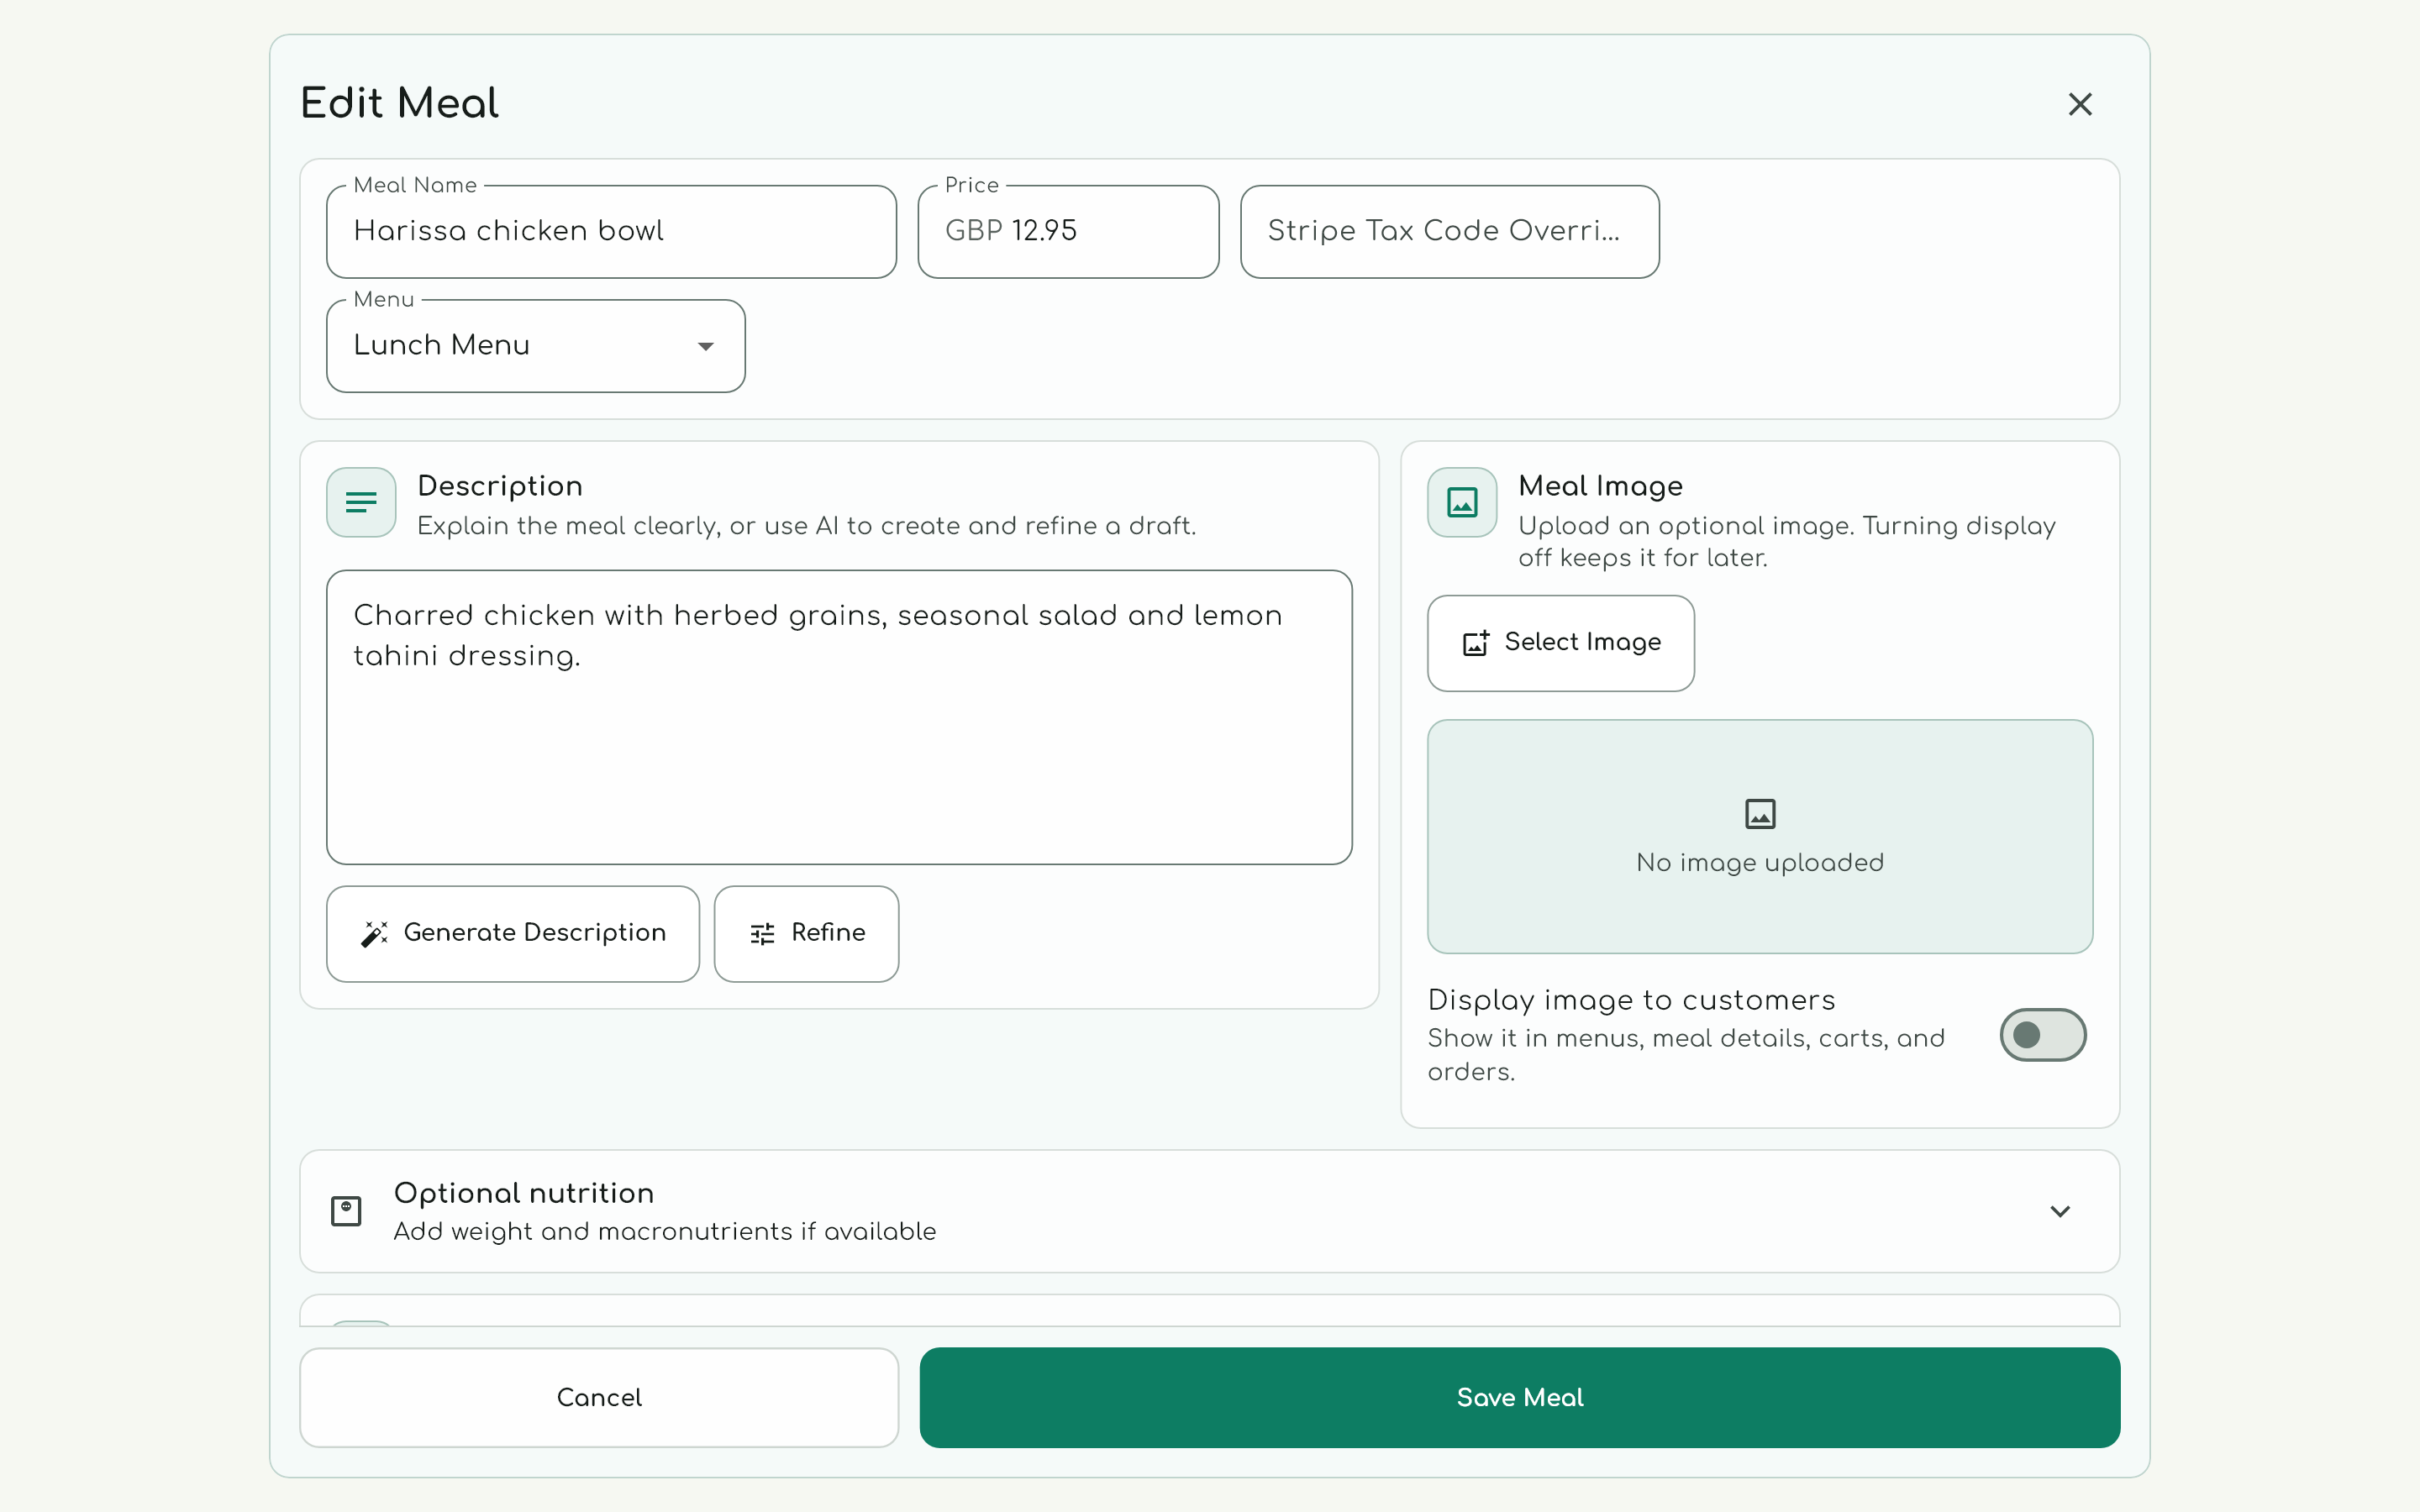Image resolution: width=2420 pixels, height=1512 pixels.
Task: Toggle Display image to customers switch
Action: point(2043,1034)
